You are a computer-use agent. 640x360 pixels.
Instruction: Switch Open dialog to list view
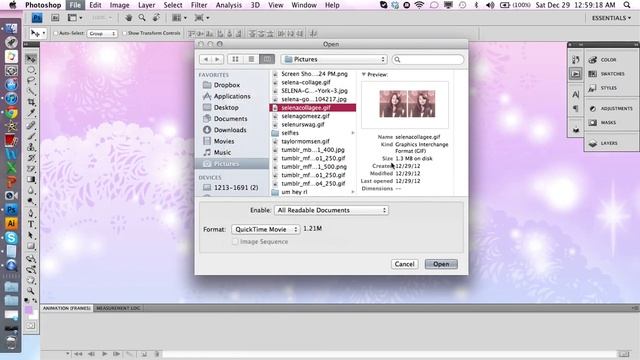(x=251, y=59)
